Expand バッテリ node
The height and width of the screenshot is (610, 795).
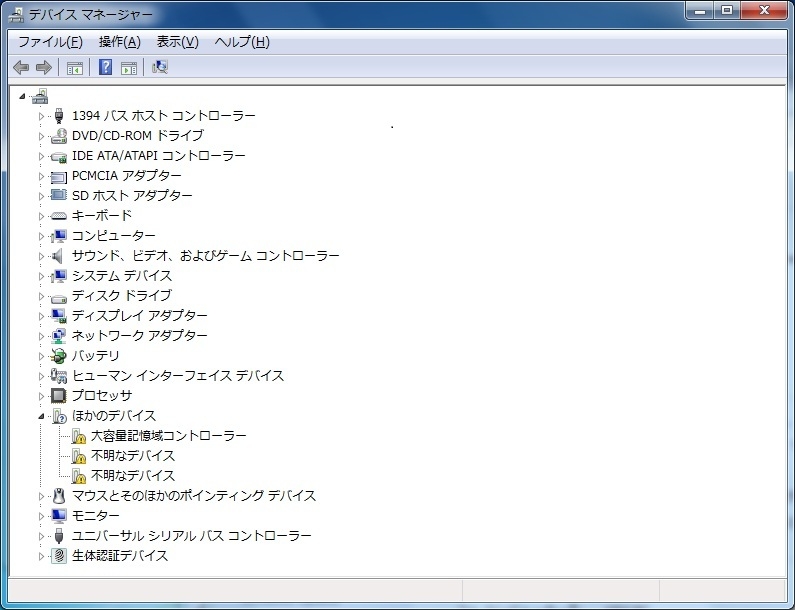pos(42,356)
